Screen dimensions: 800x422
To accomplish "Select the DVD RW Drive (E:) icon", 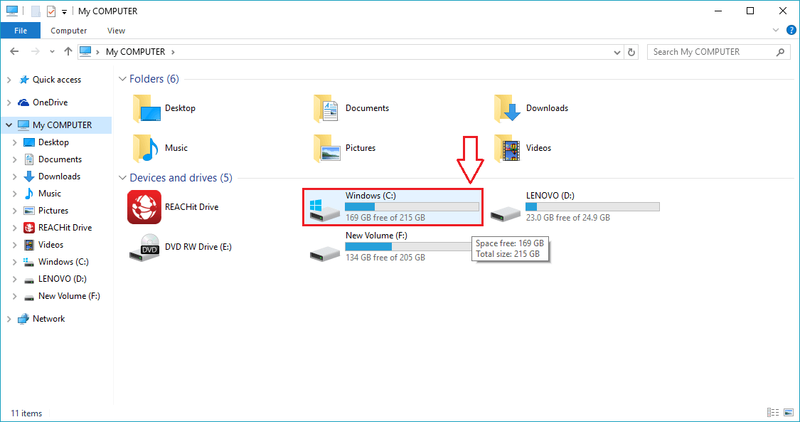I will pos(144,247).
